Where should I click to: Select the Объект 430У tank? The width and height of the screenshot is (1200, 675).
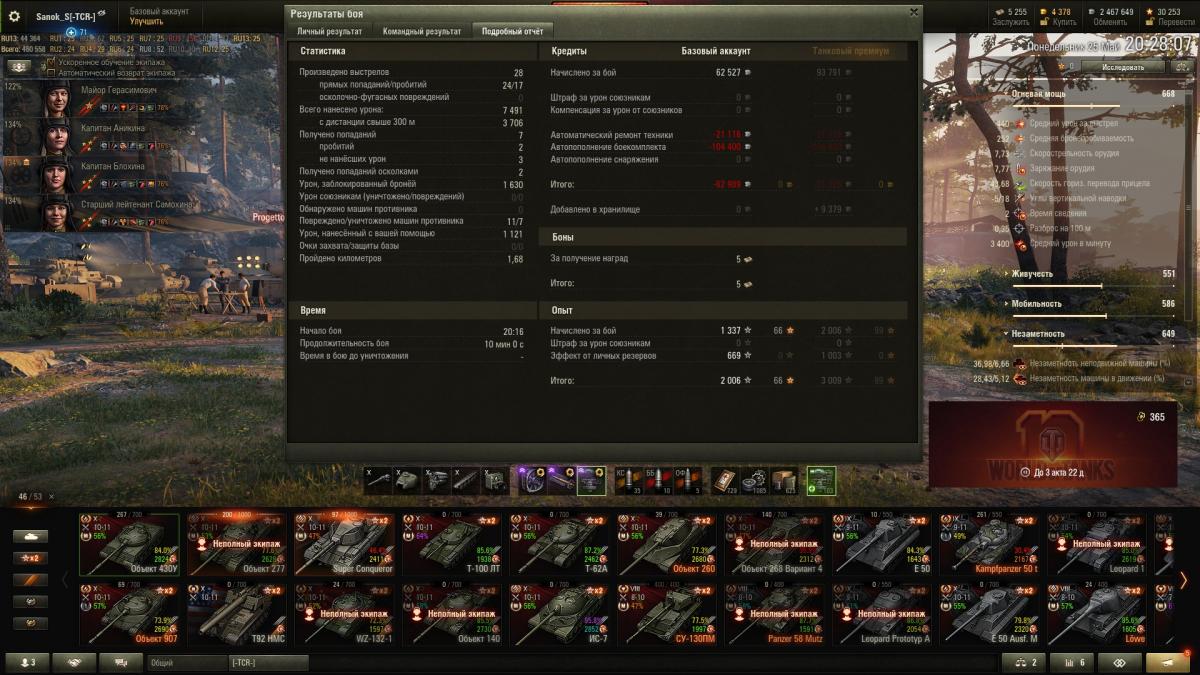coord(130,544)
